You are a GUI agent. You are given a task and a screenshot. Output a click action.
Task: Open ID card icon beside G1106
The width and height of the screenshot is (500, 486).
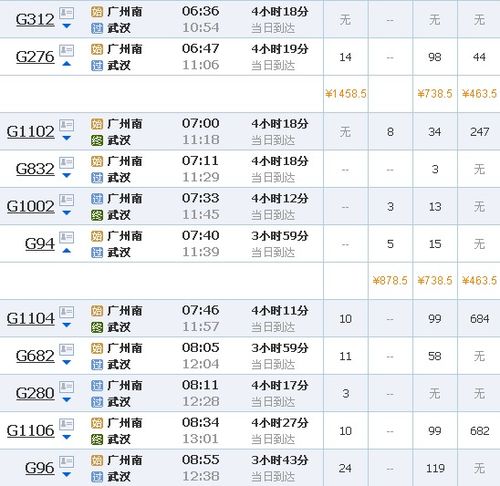click(66, 424)
